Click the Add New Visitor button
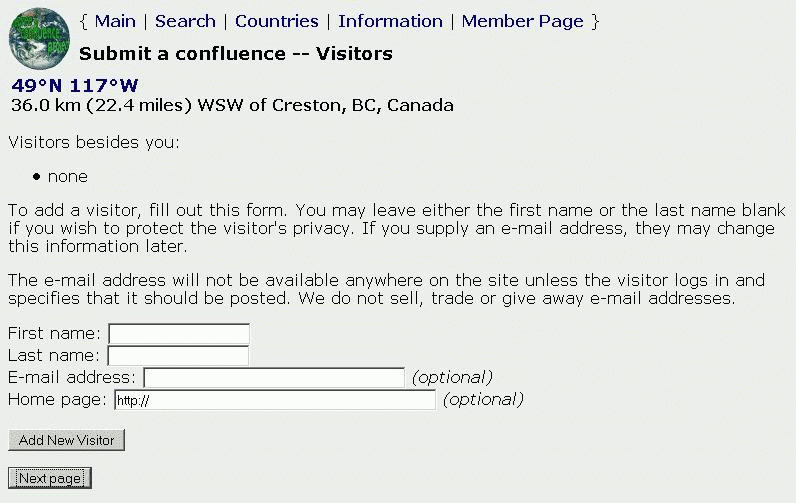Image resolution: width=796 pixels, height=503 pixels. [67, 440]
